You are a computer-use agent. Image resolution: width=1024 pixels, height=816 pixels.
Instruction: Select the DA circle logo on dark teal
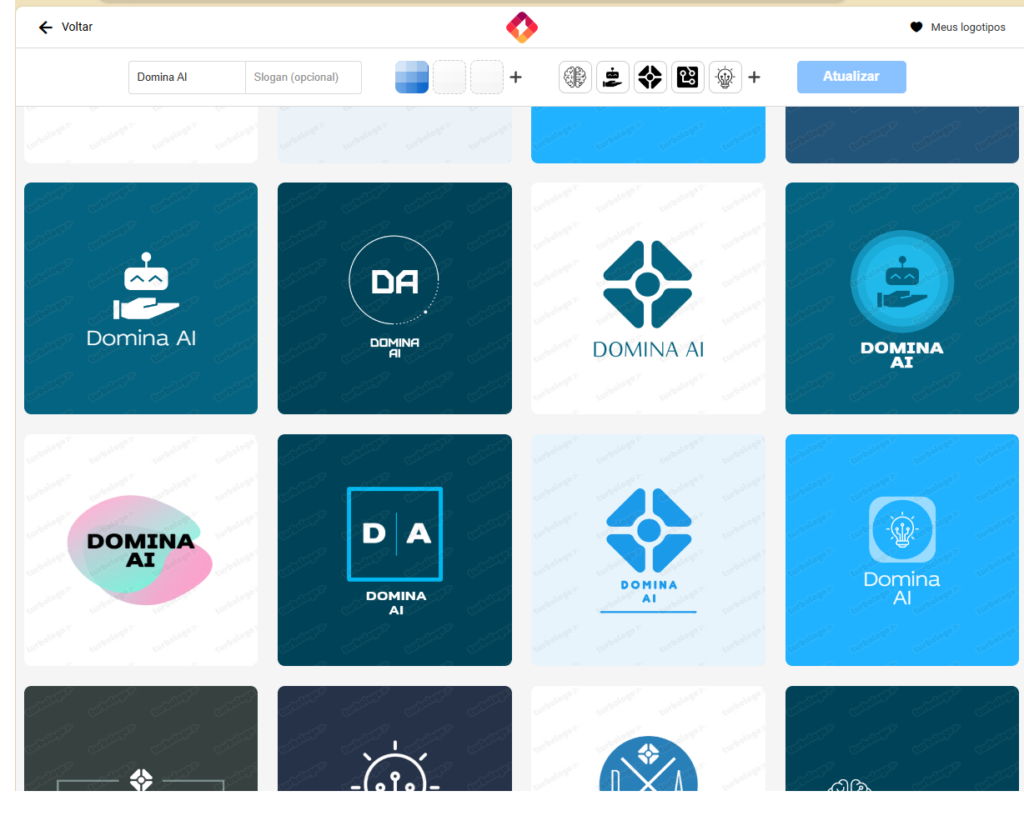[394, 298]
